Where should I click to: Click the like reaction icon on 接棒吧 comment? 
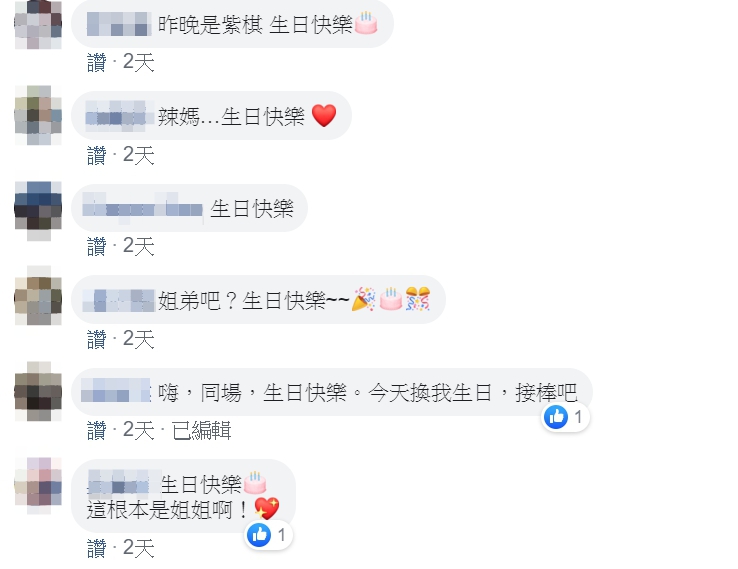[556, 417]
